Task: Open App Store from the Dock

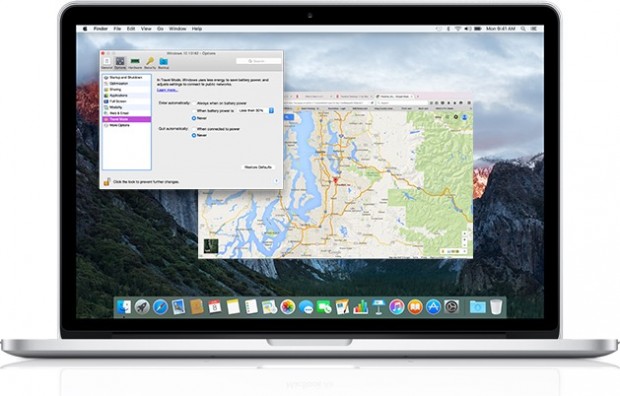Action: click(x=433, y=307)
